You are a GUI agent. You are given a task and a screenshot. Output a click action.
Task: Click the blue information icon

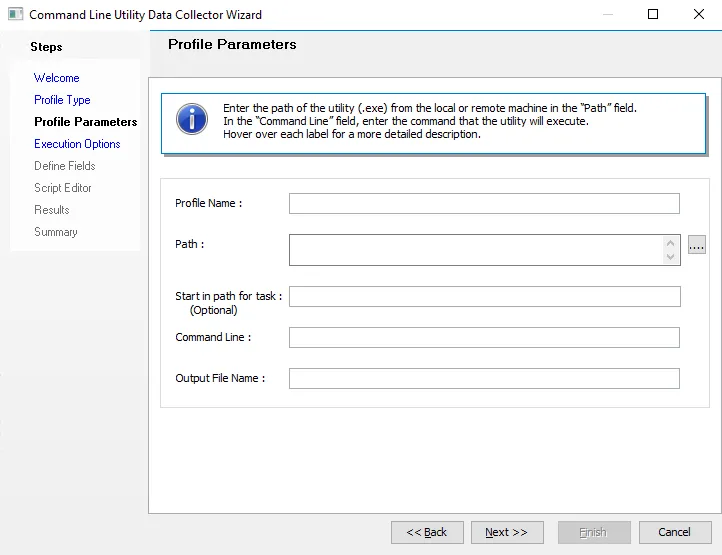[x=192, y=119]
